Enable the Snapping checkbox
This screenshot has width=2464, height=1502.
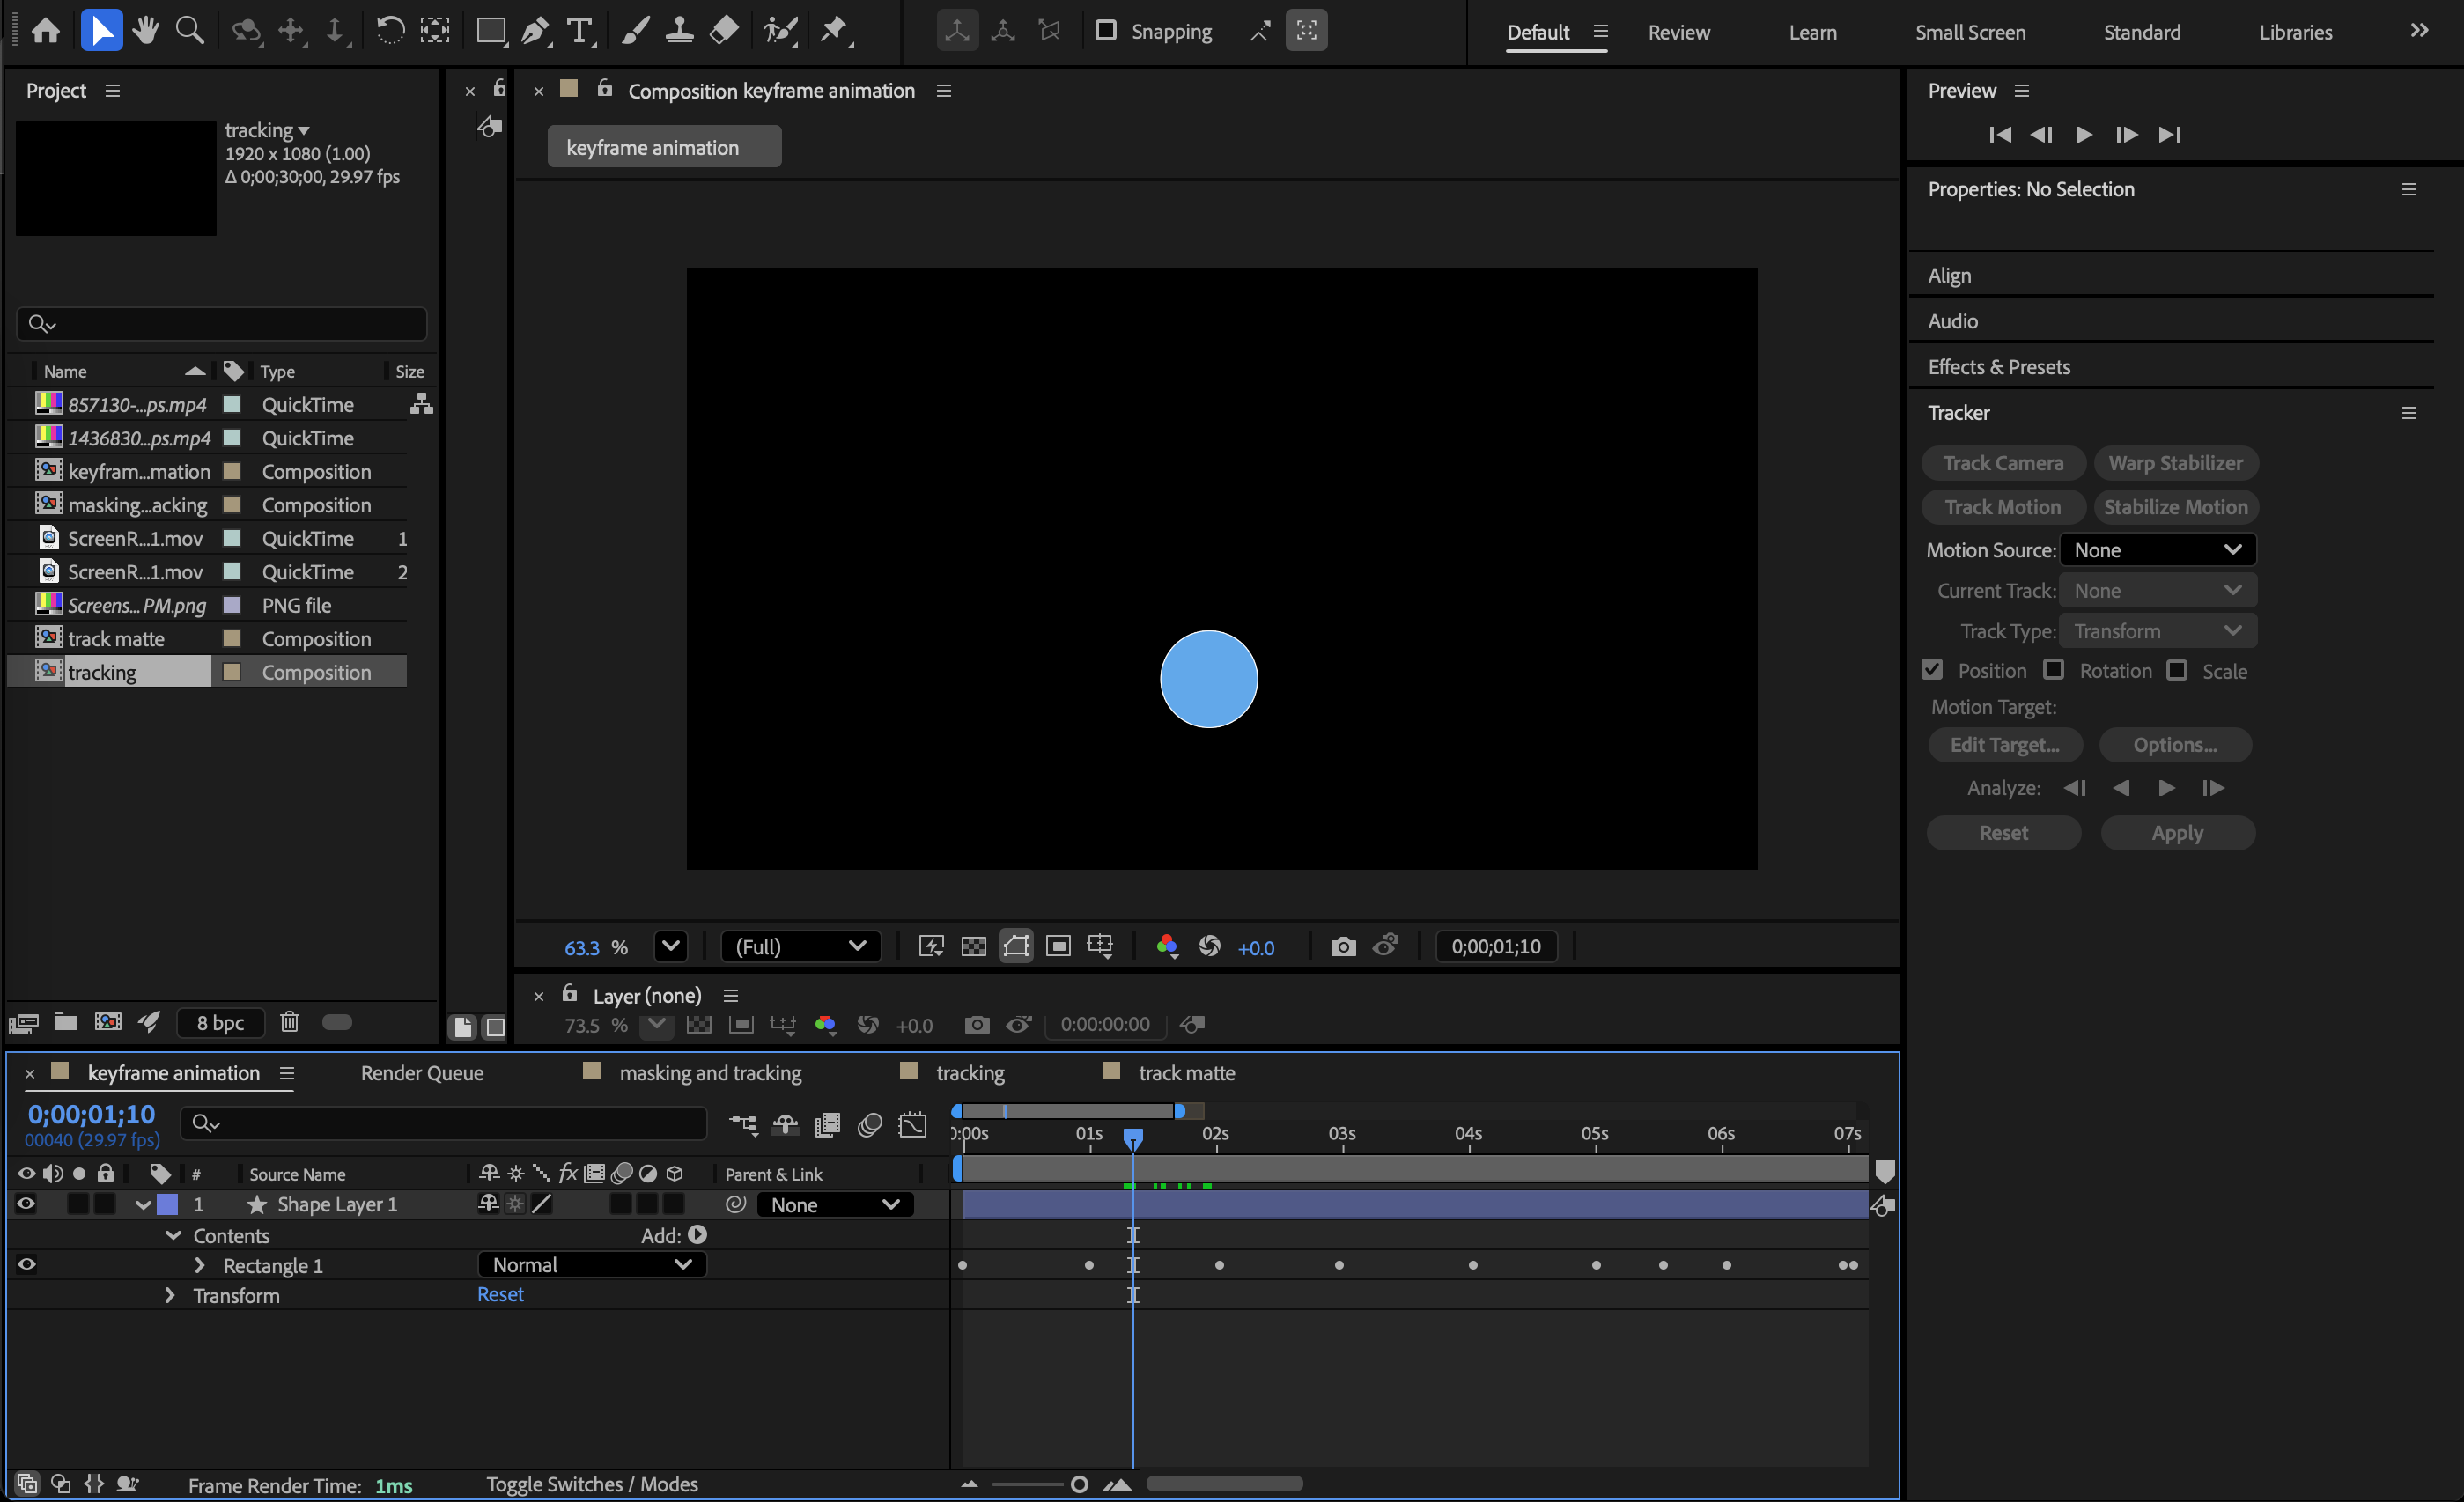(x=1105, y=31)
